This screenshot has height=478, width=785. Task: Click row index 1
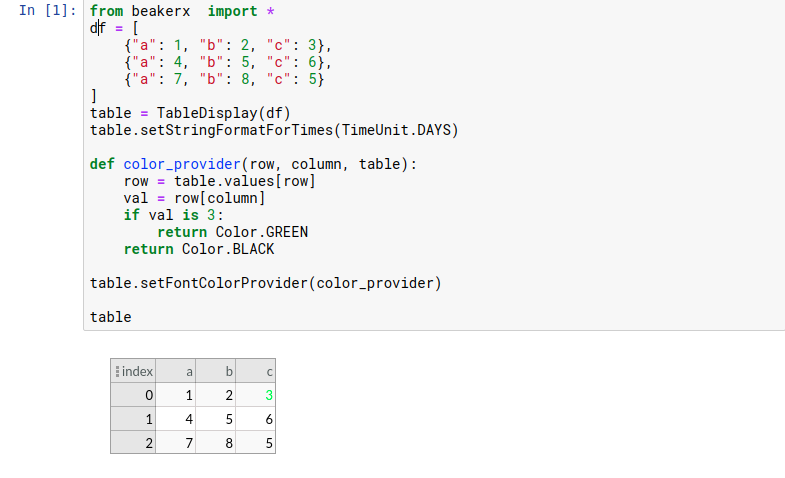(x=133, y=419)
